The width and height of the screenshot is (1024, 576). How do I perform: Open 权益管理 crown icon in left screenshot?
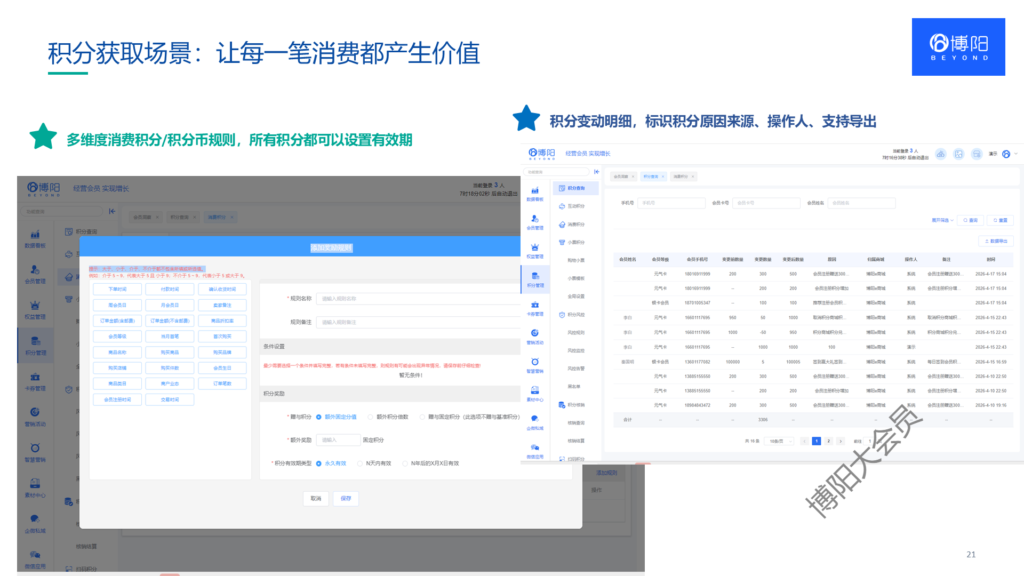coord(35,306)
